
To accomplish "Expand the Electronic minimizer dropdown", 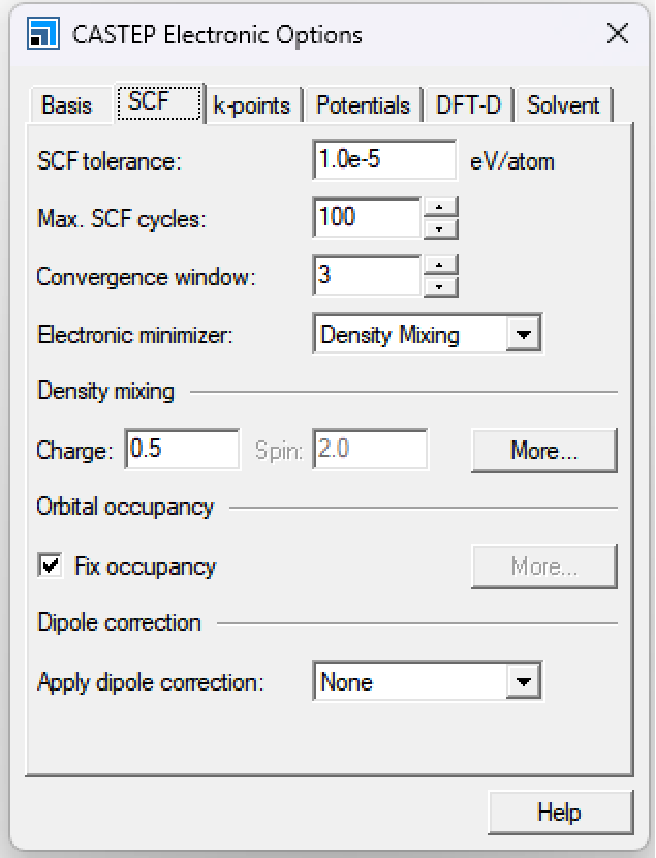I will [x=522, y=335].
